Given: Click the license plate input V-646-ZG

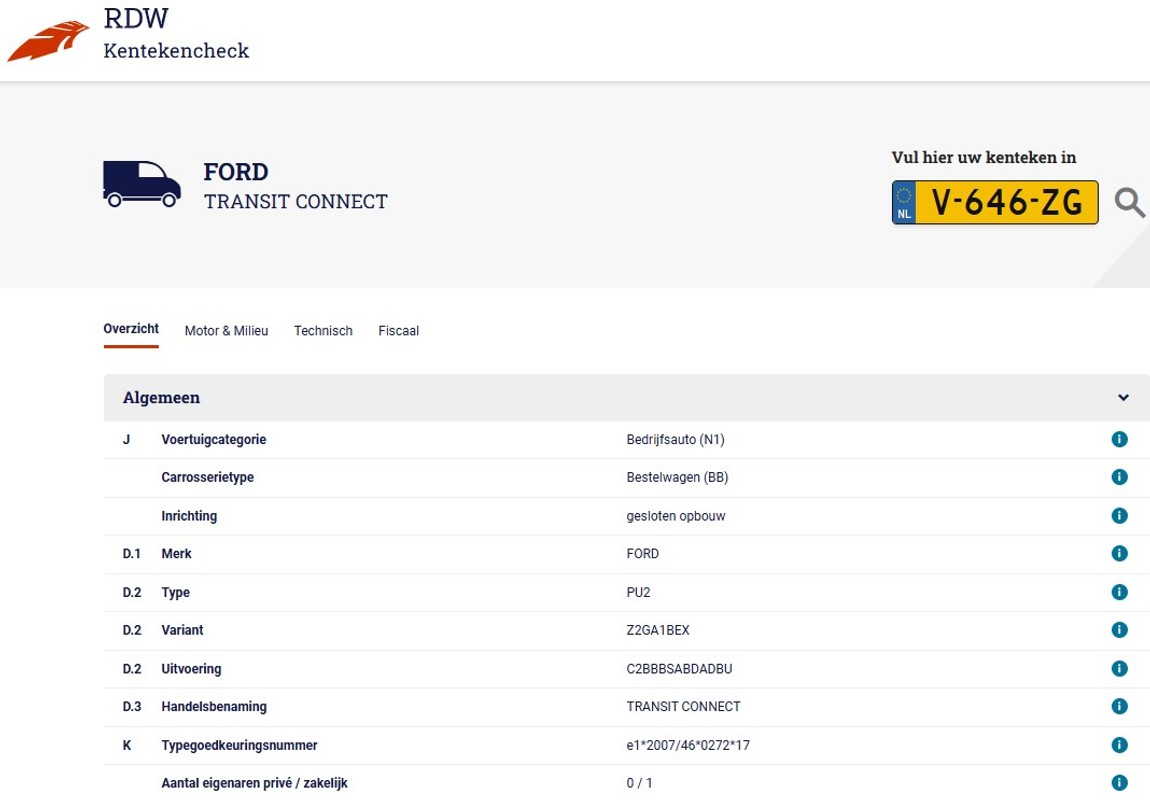Looking at the screenshot, I should (995, 202).
